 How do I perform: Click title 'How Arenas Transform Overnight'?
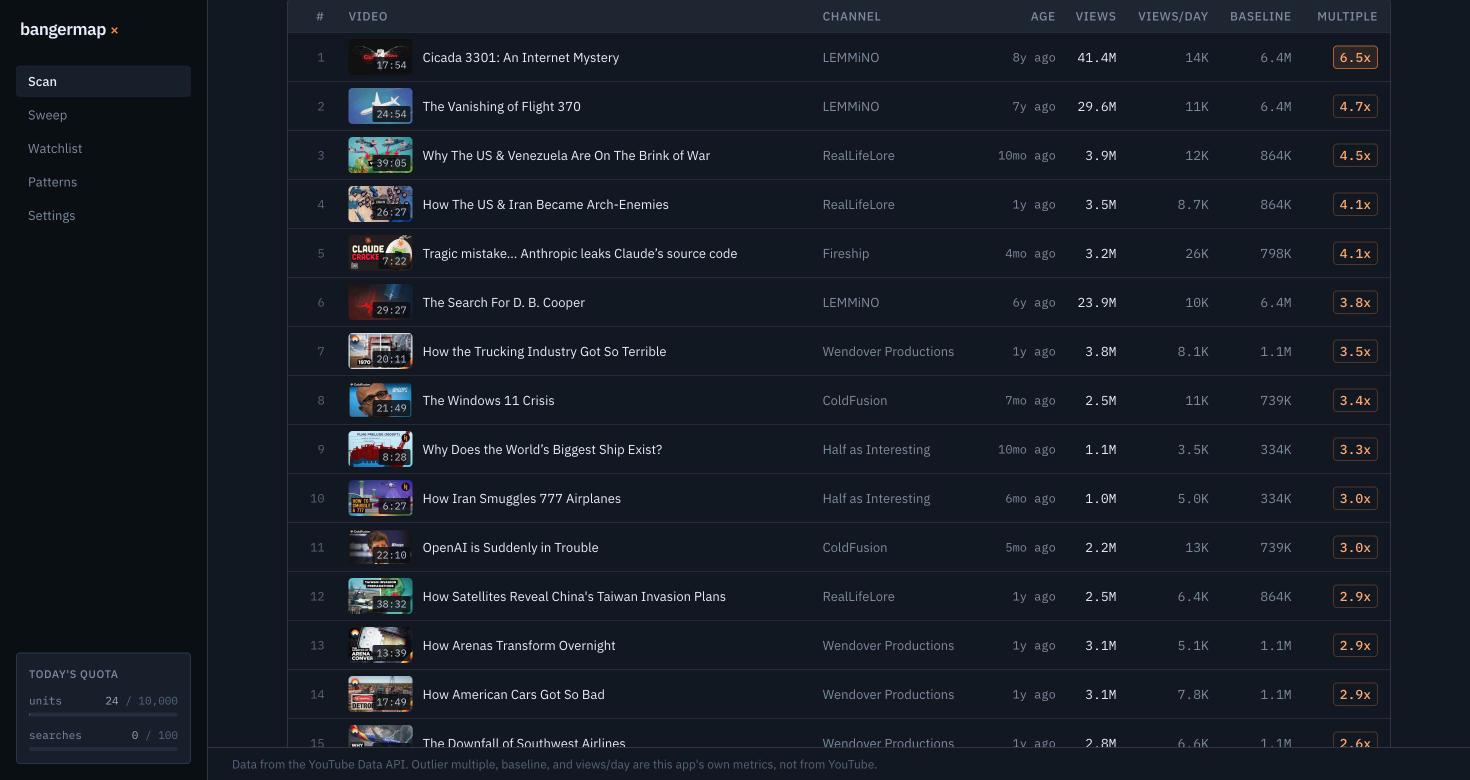click(519, 645)
